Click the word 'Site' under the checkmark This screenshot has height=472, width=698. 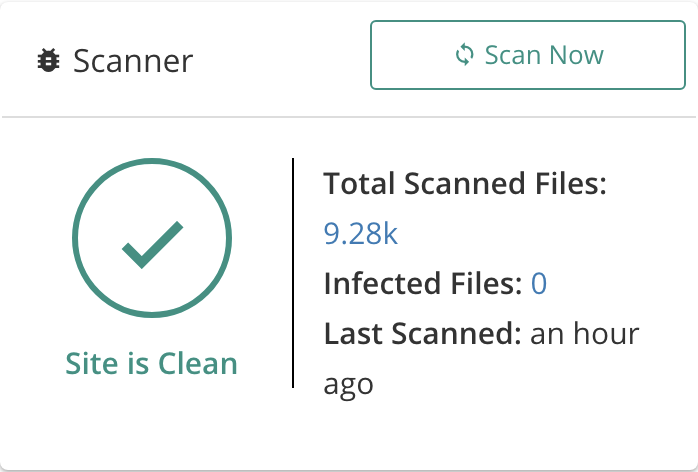pyautogui.click(x=93, y=363)
